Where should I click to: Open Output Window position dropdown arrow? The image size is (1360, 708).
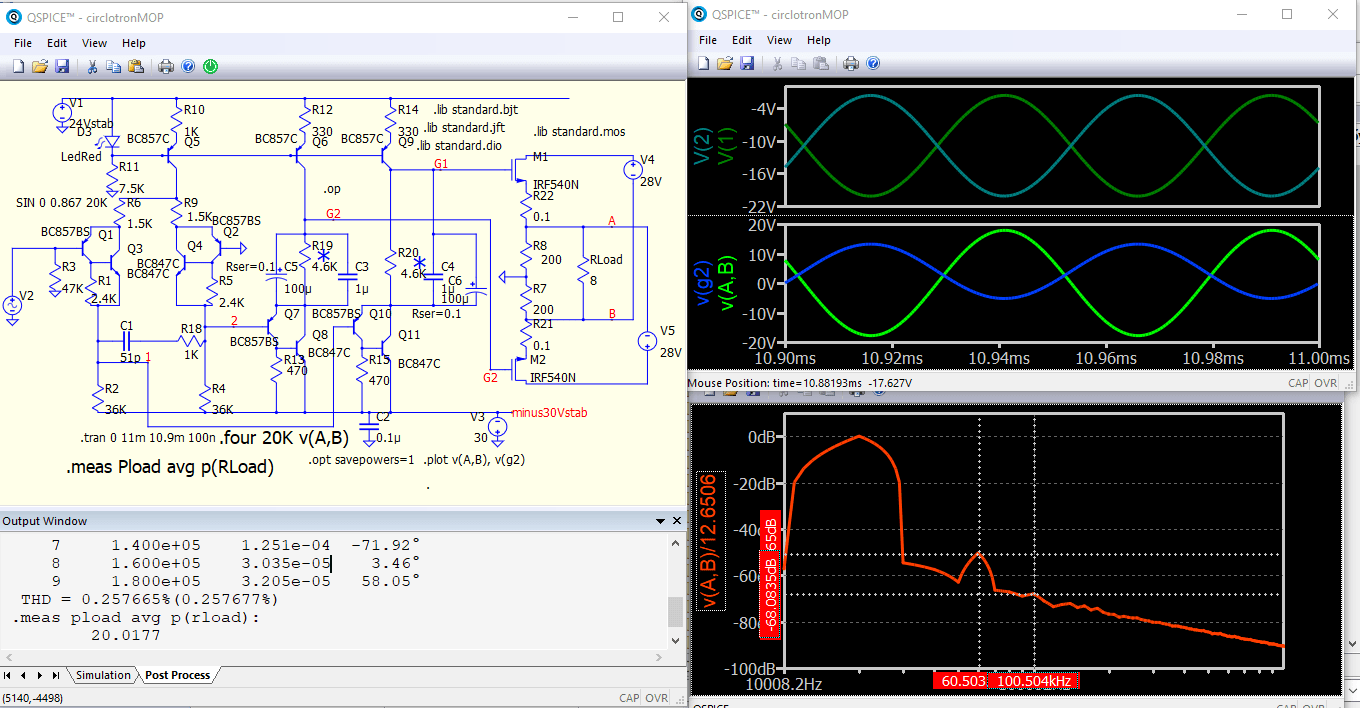tap(660, 521)
